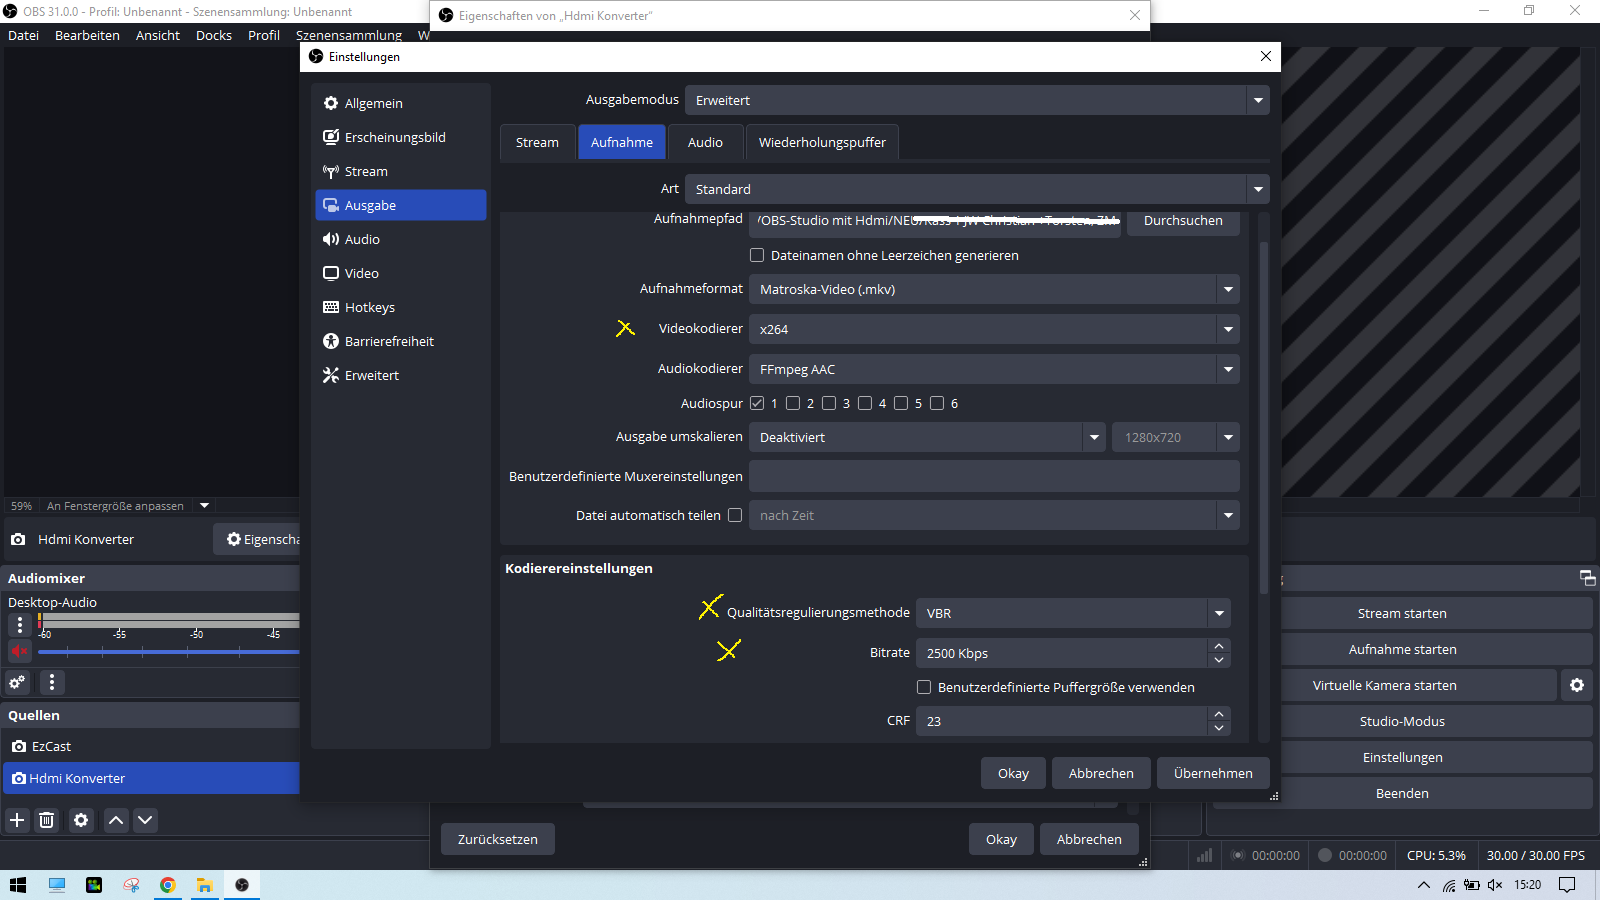Float the controls dock with its pop-out icon
The width and height of the screenshot is (1600, 900).
(1587, 577)
